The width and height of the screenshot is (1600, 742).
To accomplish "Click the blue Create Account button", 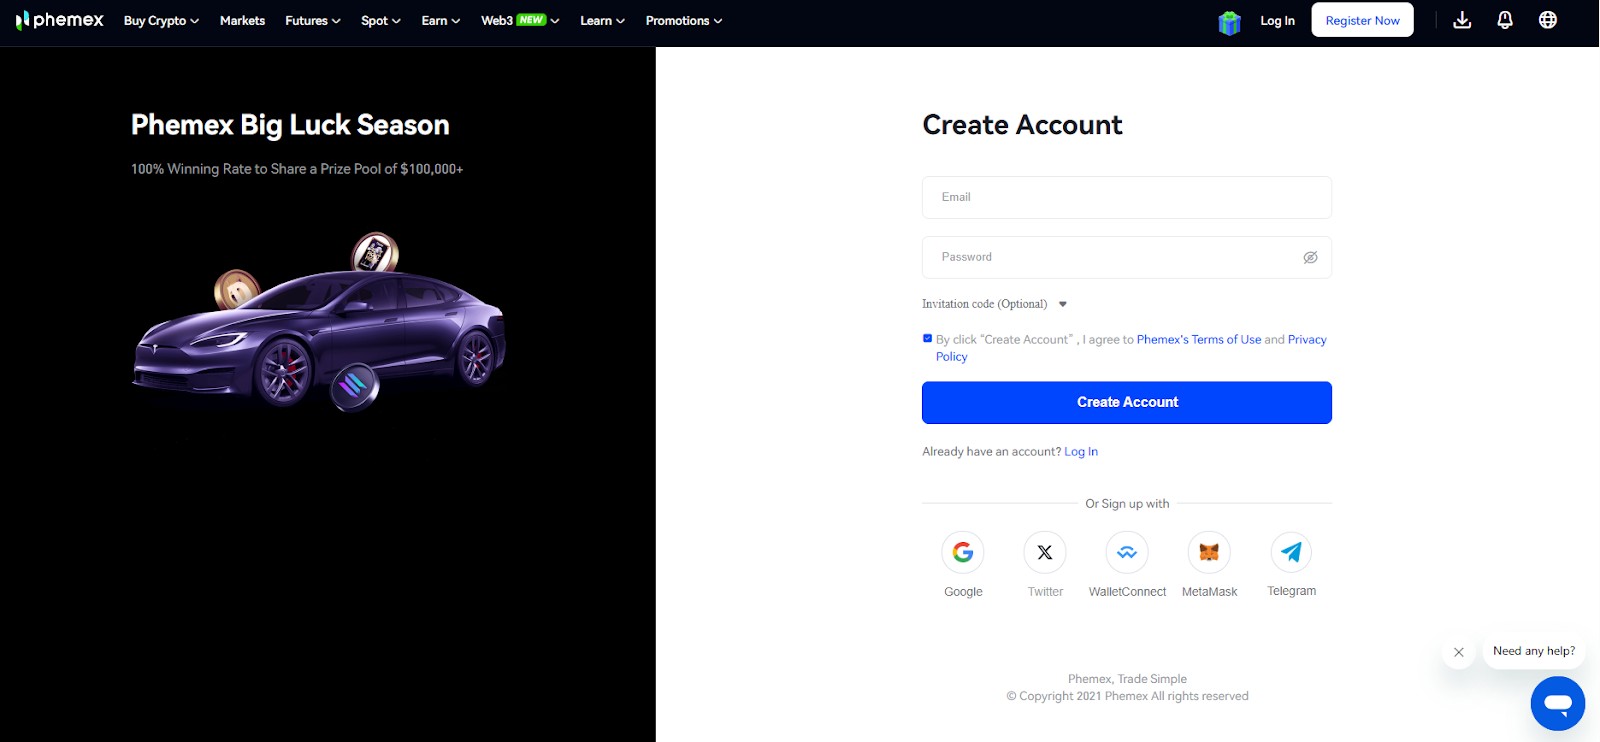I will coord(1127,402).
